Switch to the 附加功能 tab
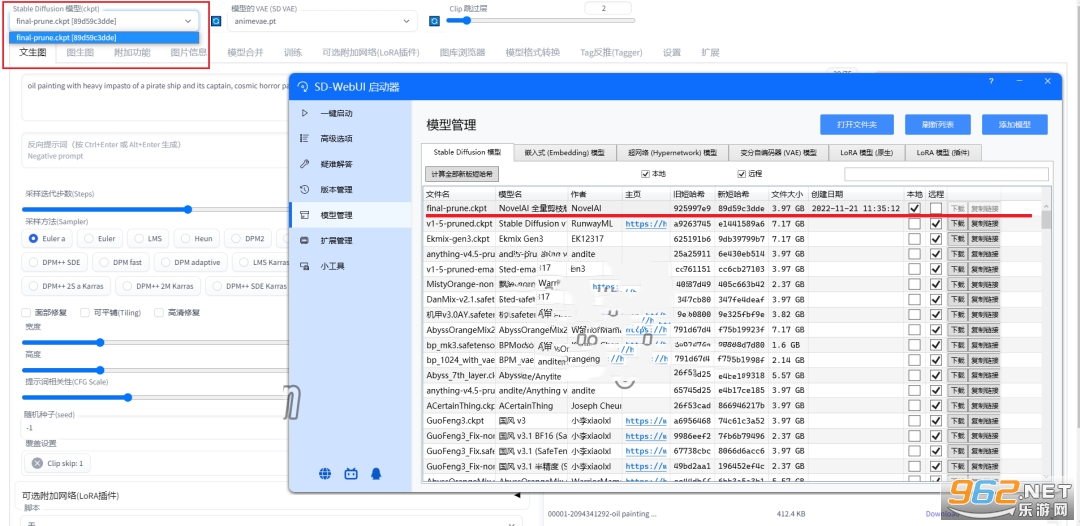Image resolution: width=1080 pixels, height=526 pixels. (x=132, y=52)
